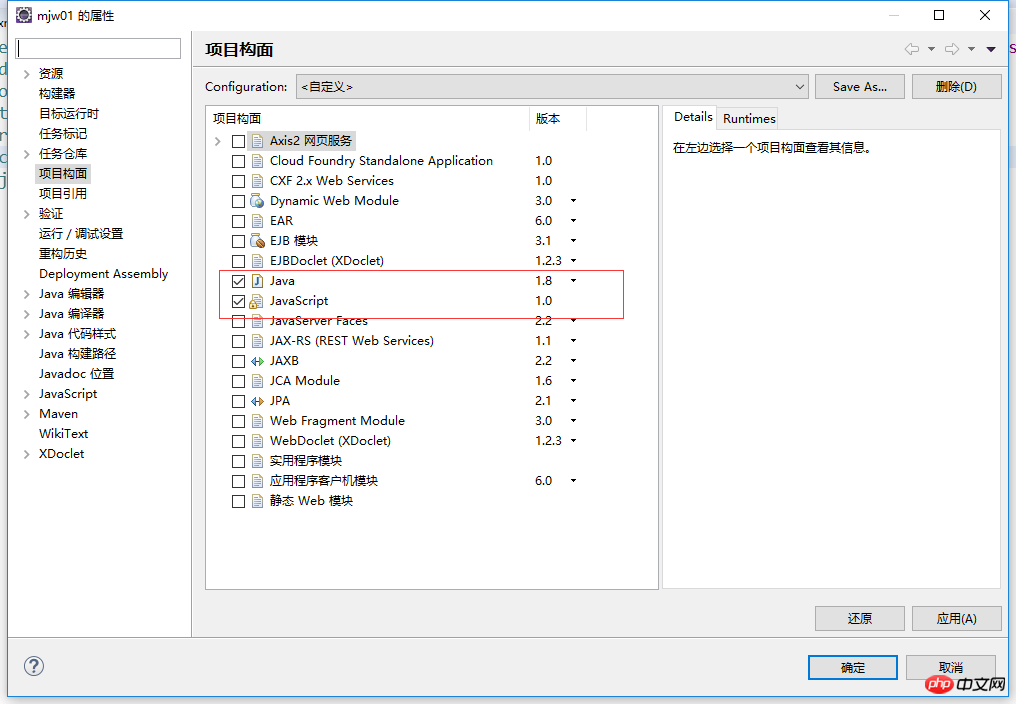Expand the Java 编辑器 tree node

[27, 294]
